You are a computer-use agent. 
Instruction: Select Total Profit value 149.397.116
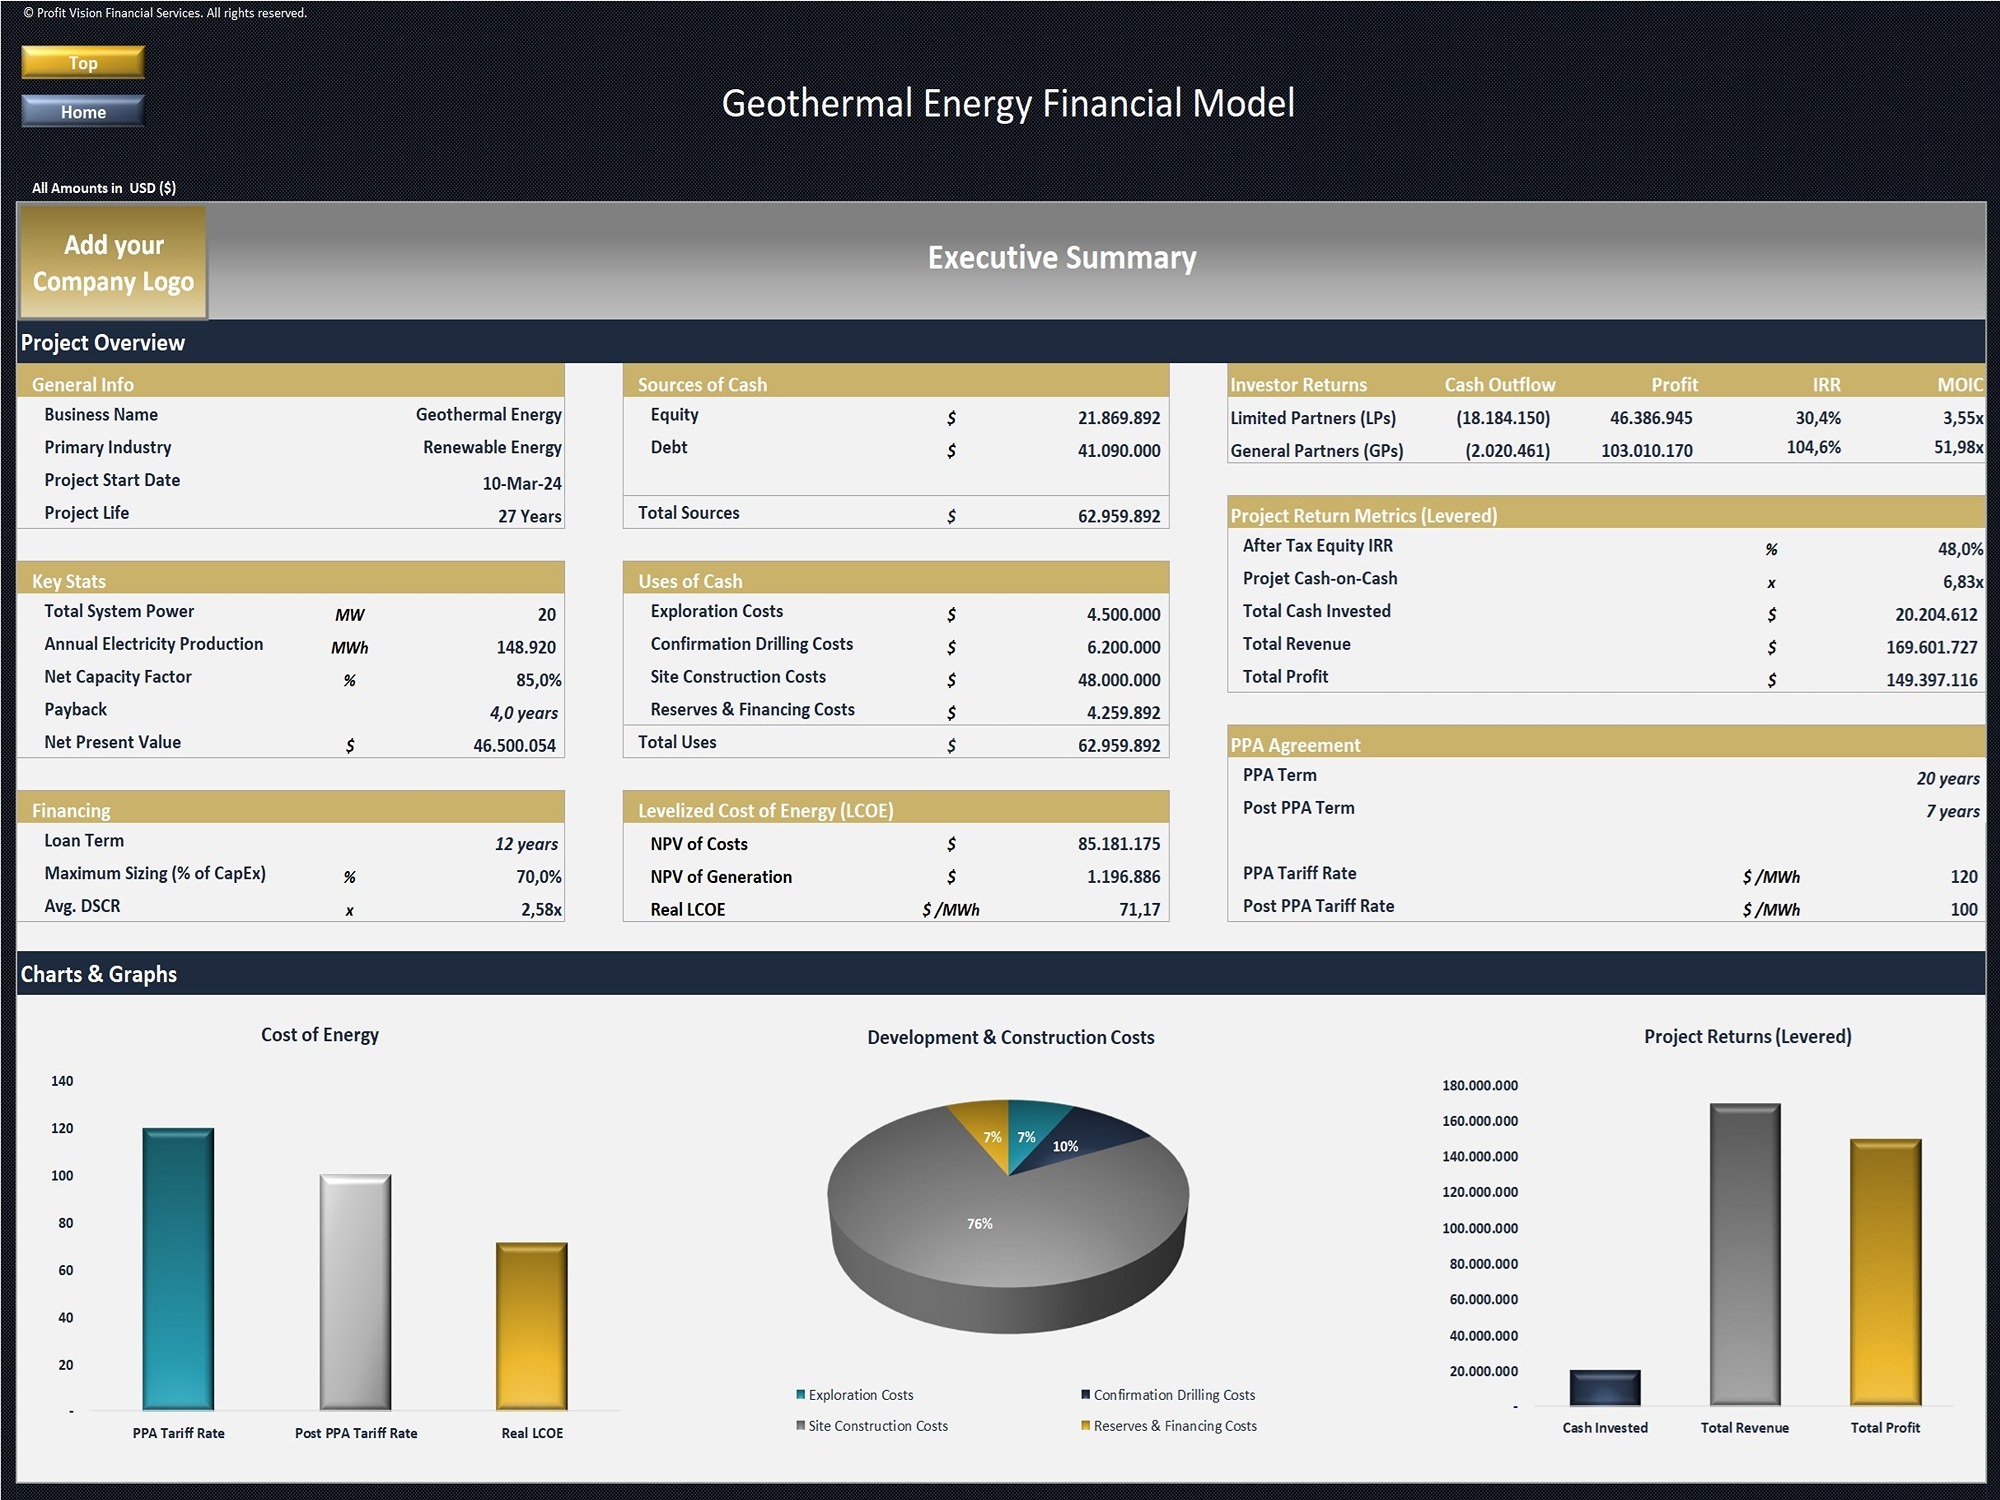pyautogui.click(x=1932, y=680)
